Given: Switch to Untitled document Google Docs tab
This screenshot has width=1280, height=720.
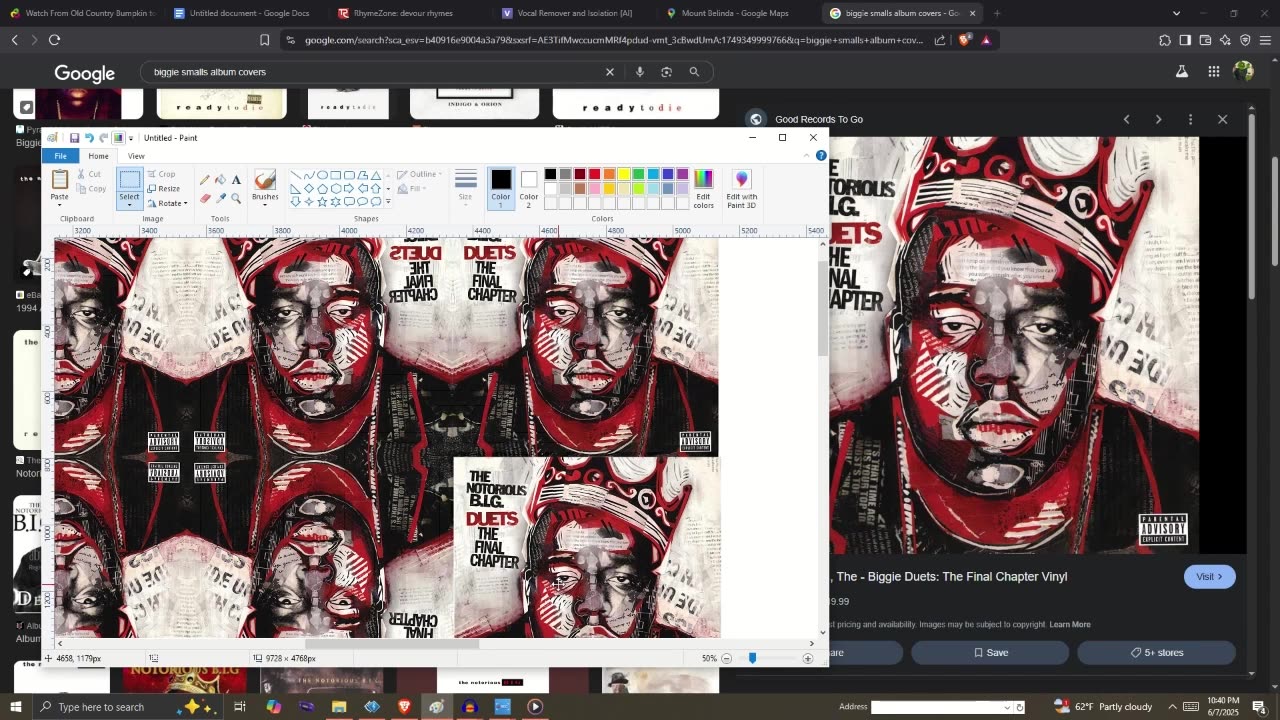Looking at the screenshot, I should (242, 13).
